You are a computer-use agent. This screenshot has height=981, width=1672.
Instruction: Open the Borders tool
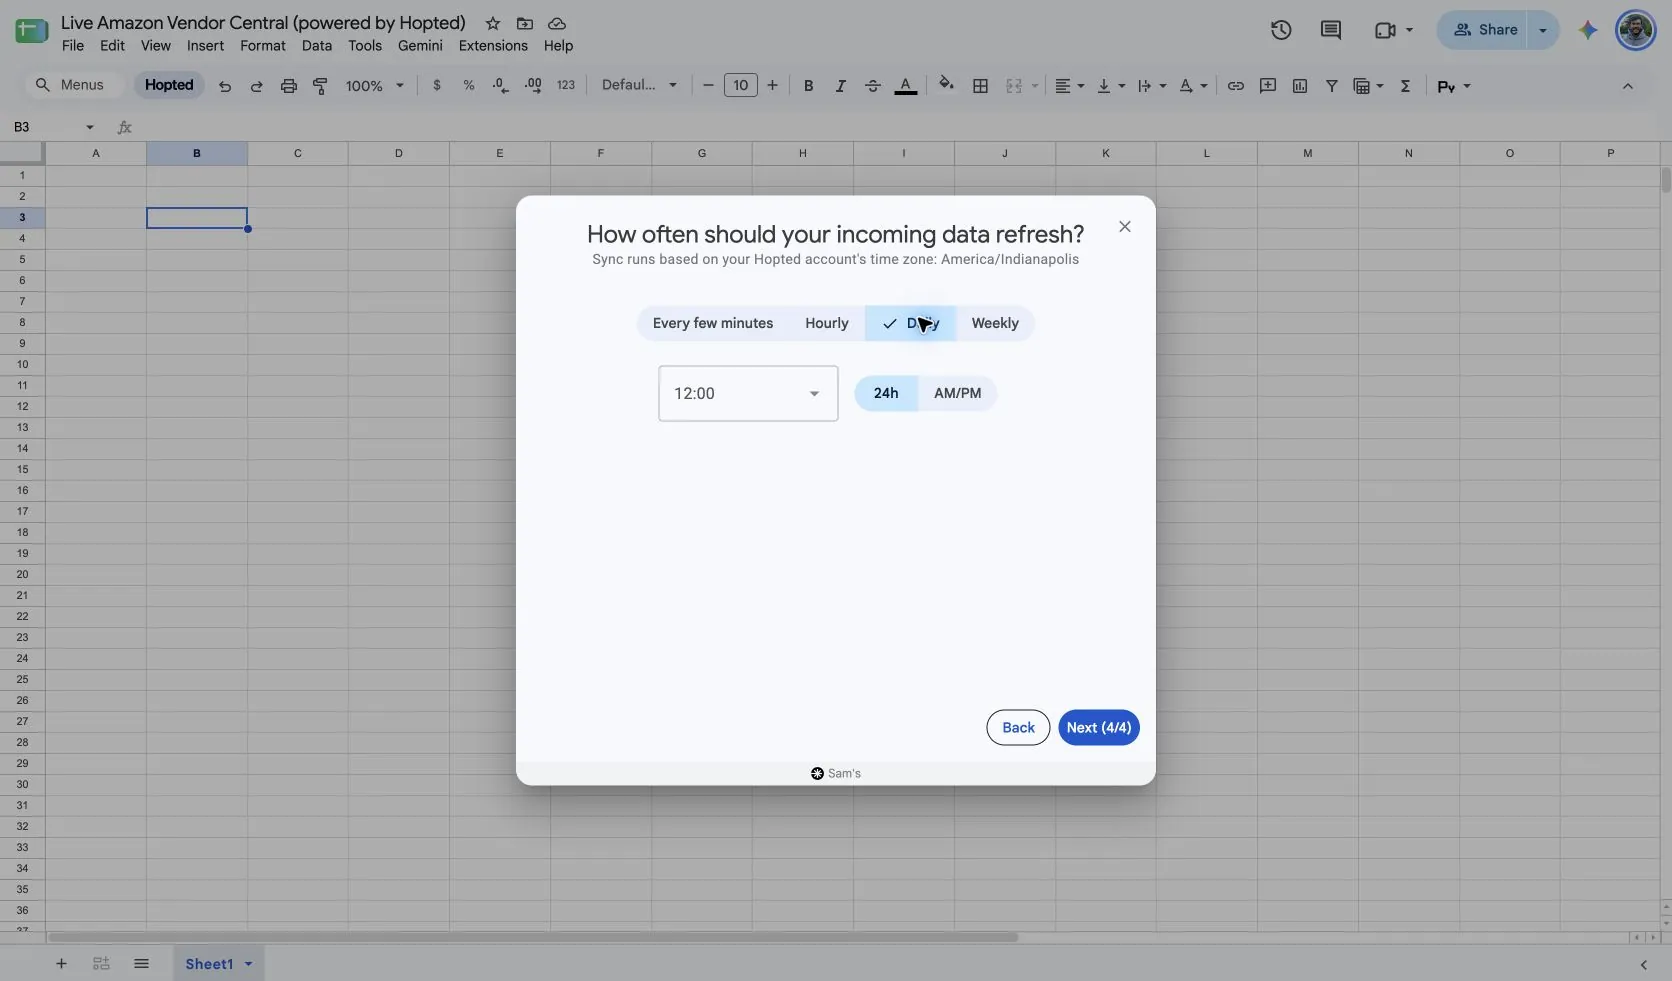(x=981, y=86)
